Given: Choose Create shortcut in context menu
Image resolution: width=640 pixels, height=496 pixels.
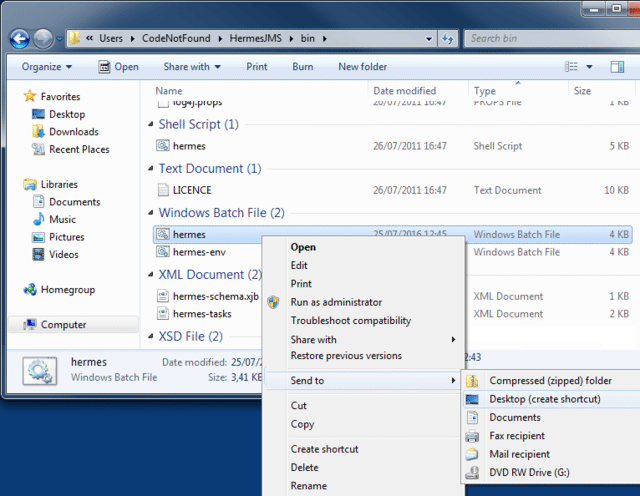Looking at the screenshot, I should pos(324,449).
